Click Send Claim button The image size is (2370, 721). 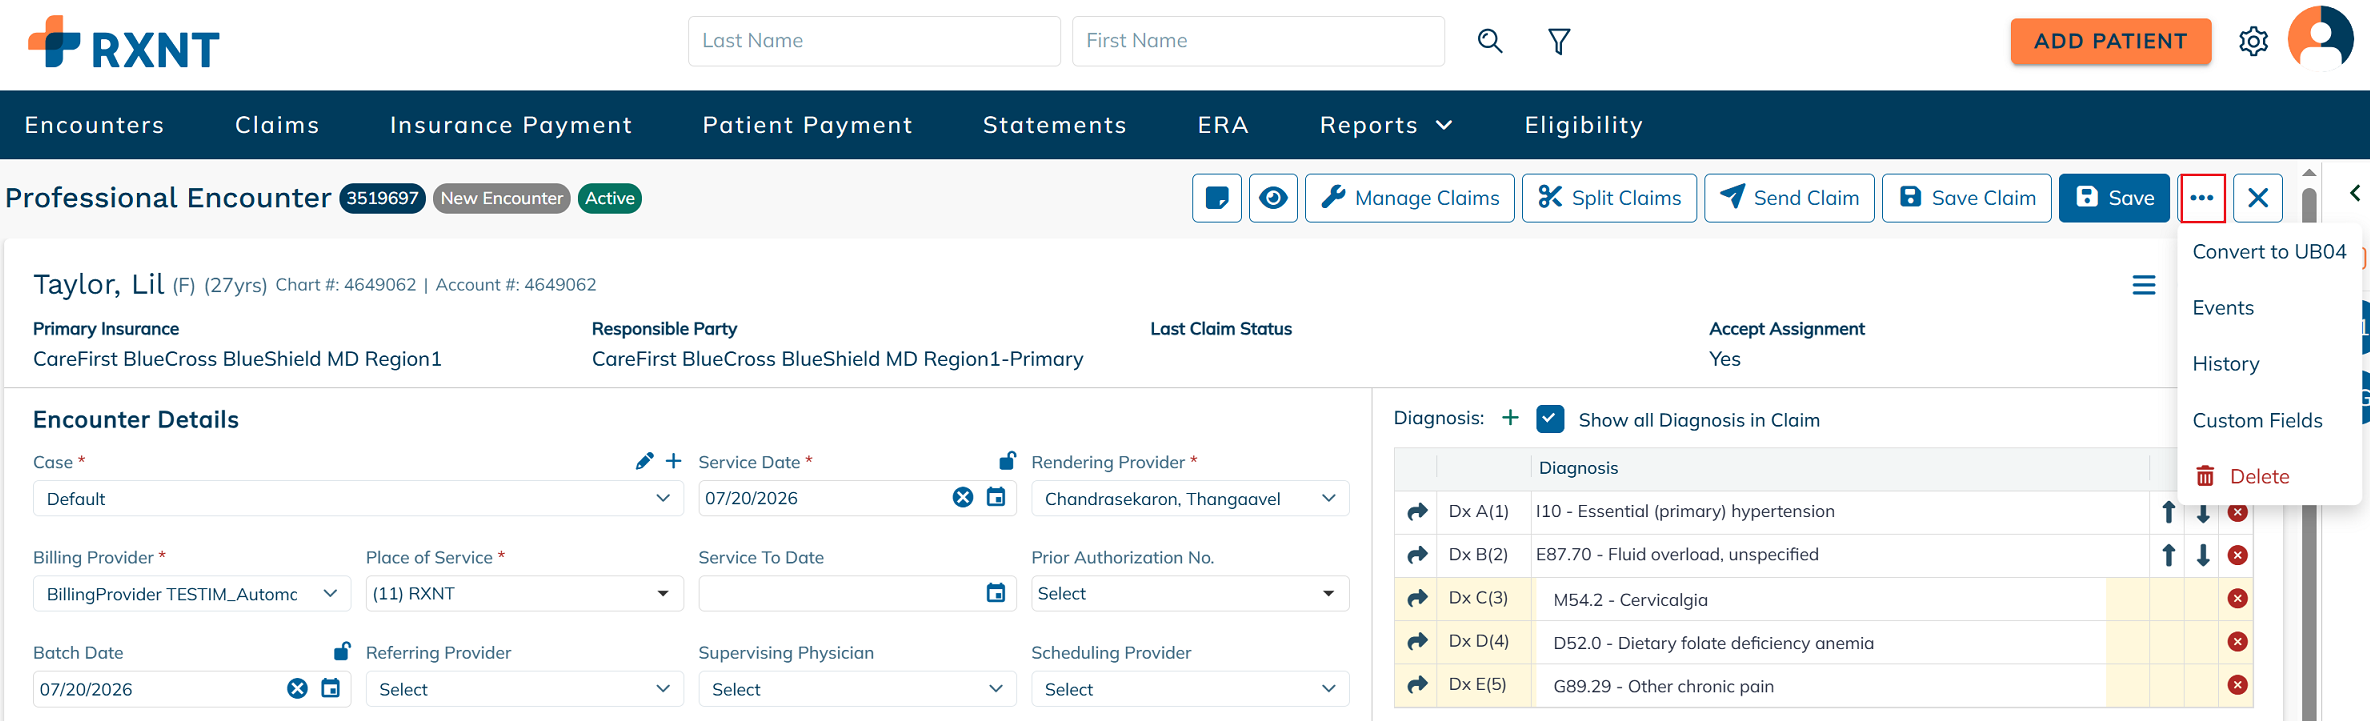1789,198
